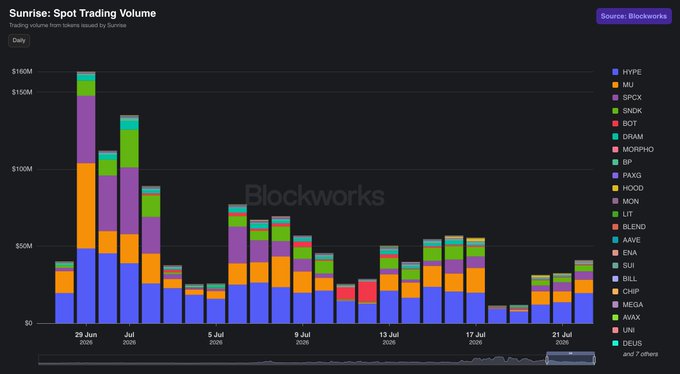This screenshot has height=374, width=680.
Task: Click the red BOT segment in 12 Jul bar
Action: pos(367,292)
